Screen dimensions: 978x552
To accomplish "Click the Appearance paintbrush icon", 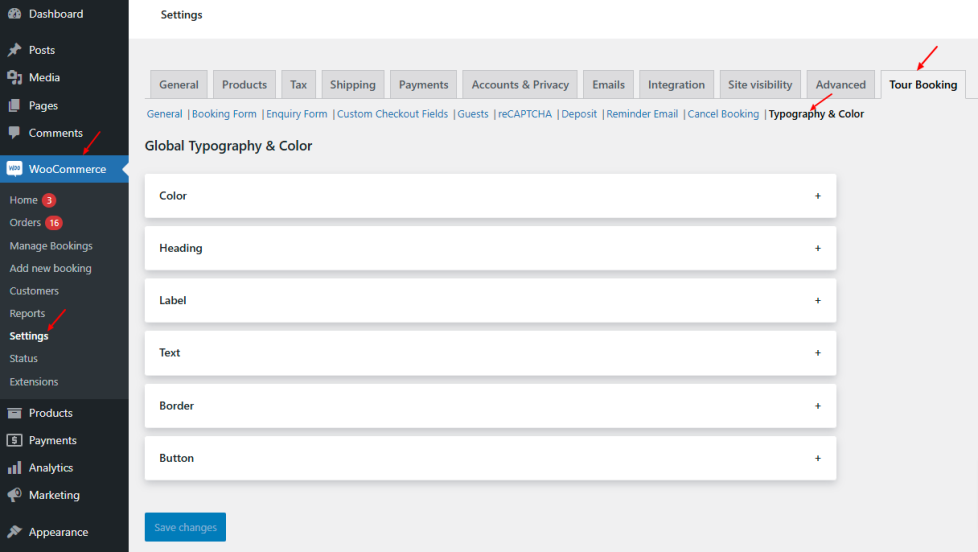I will (x=14, y=532).
